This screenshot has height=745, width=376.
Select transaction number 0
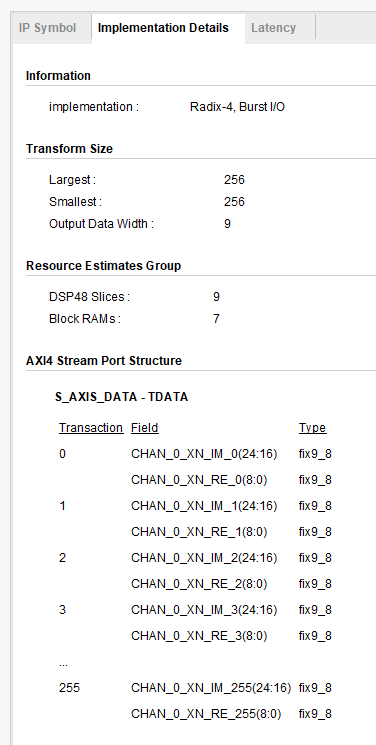[62, 454]
